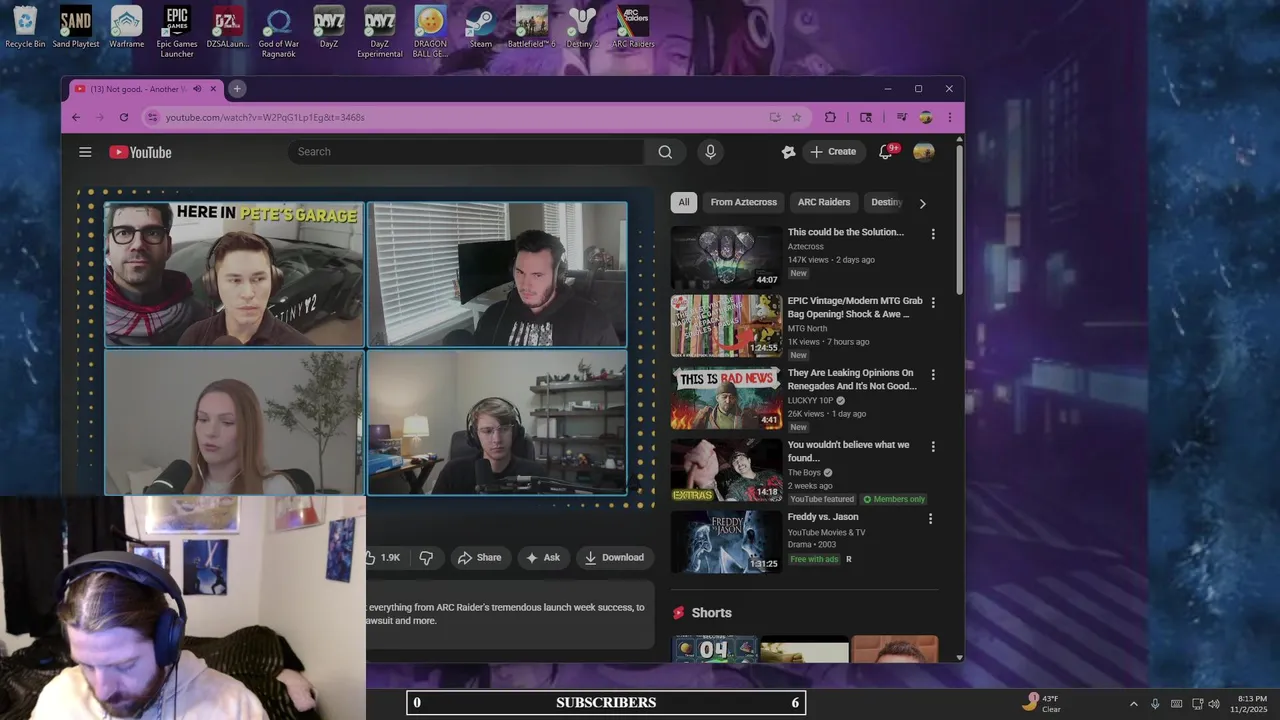This screenshot has height=720, width=1280.
Task: Open Chrome three-dot menu
Action: tap(949, 117)
